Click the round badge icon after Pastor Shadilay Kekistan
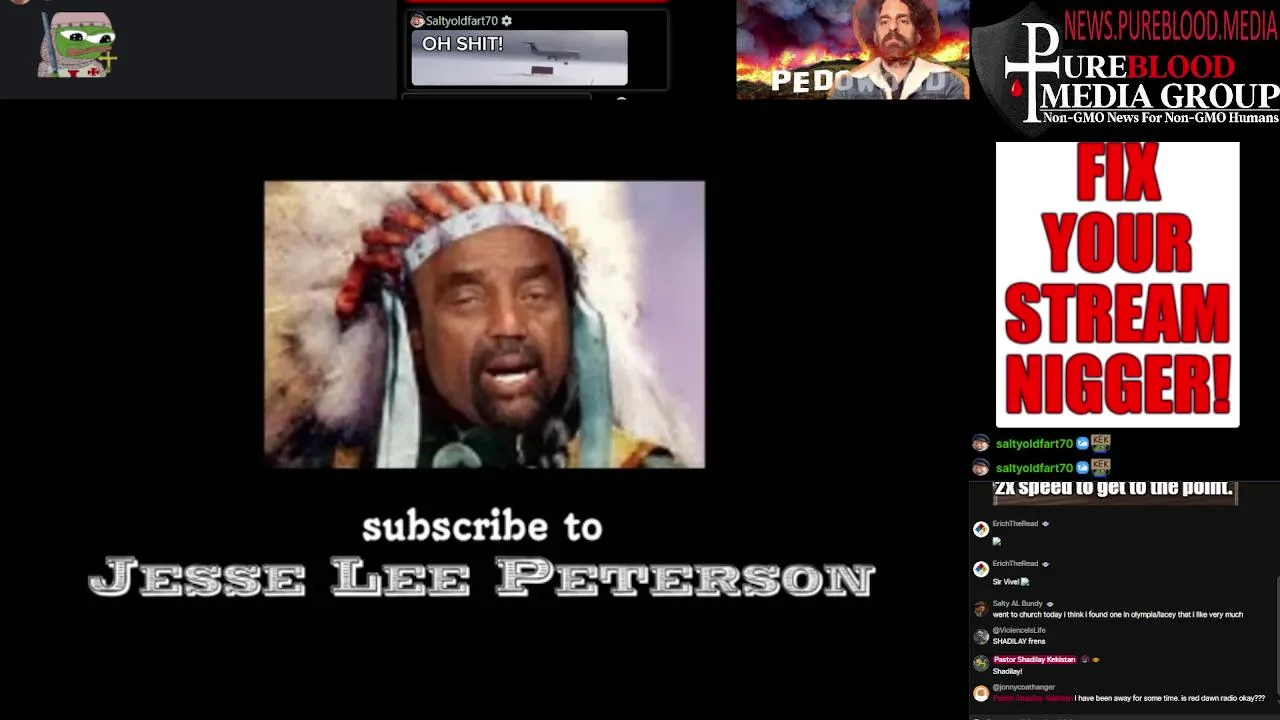Viewport: 1280px width, 720px height. click(1085, 660)
